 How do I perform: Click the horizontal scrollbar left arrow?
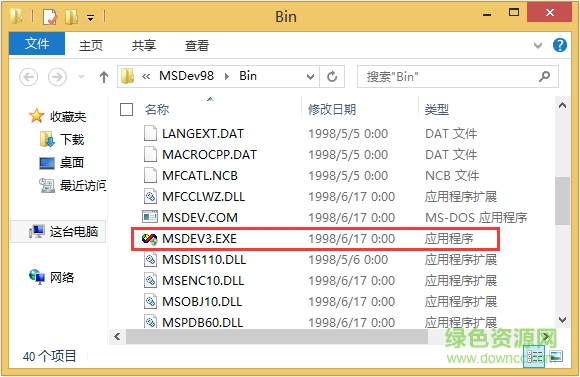(x=117, y=337)
